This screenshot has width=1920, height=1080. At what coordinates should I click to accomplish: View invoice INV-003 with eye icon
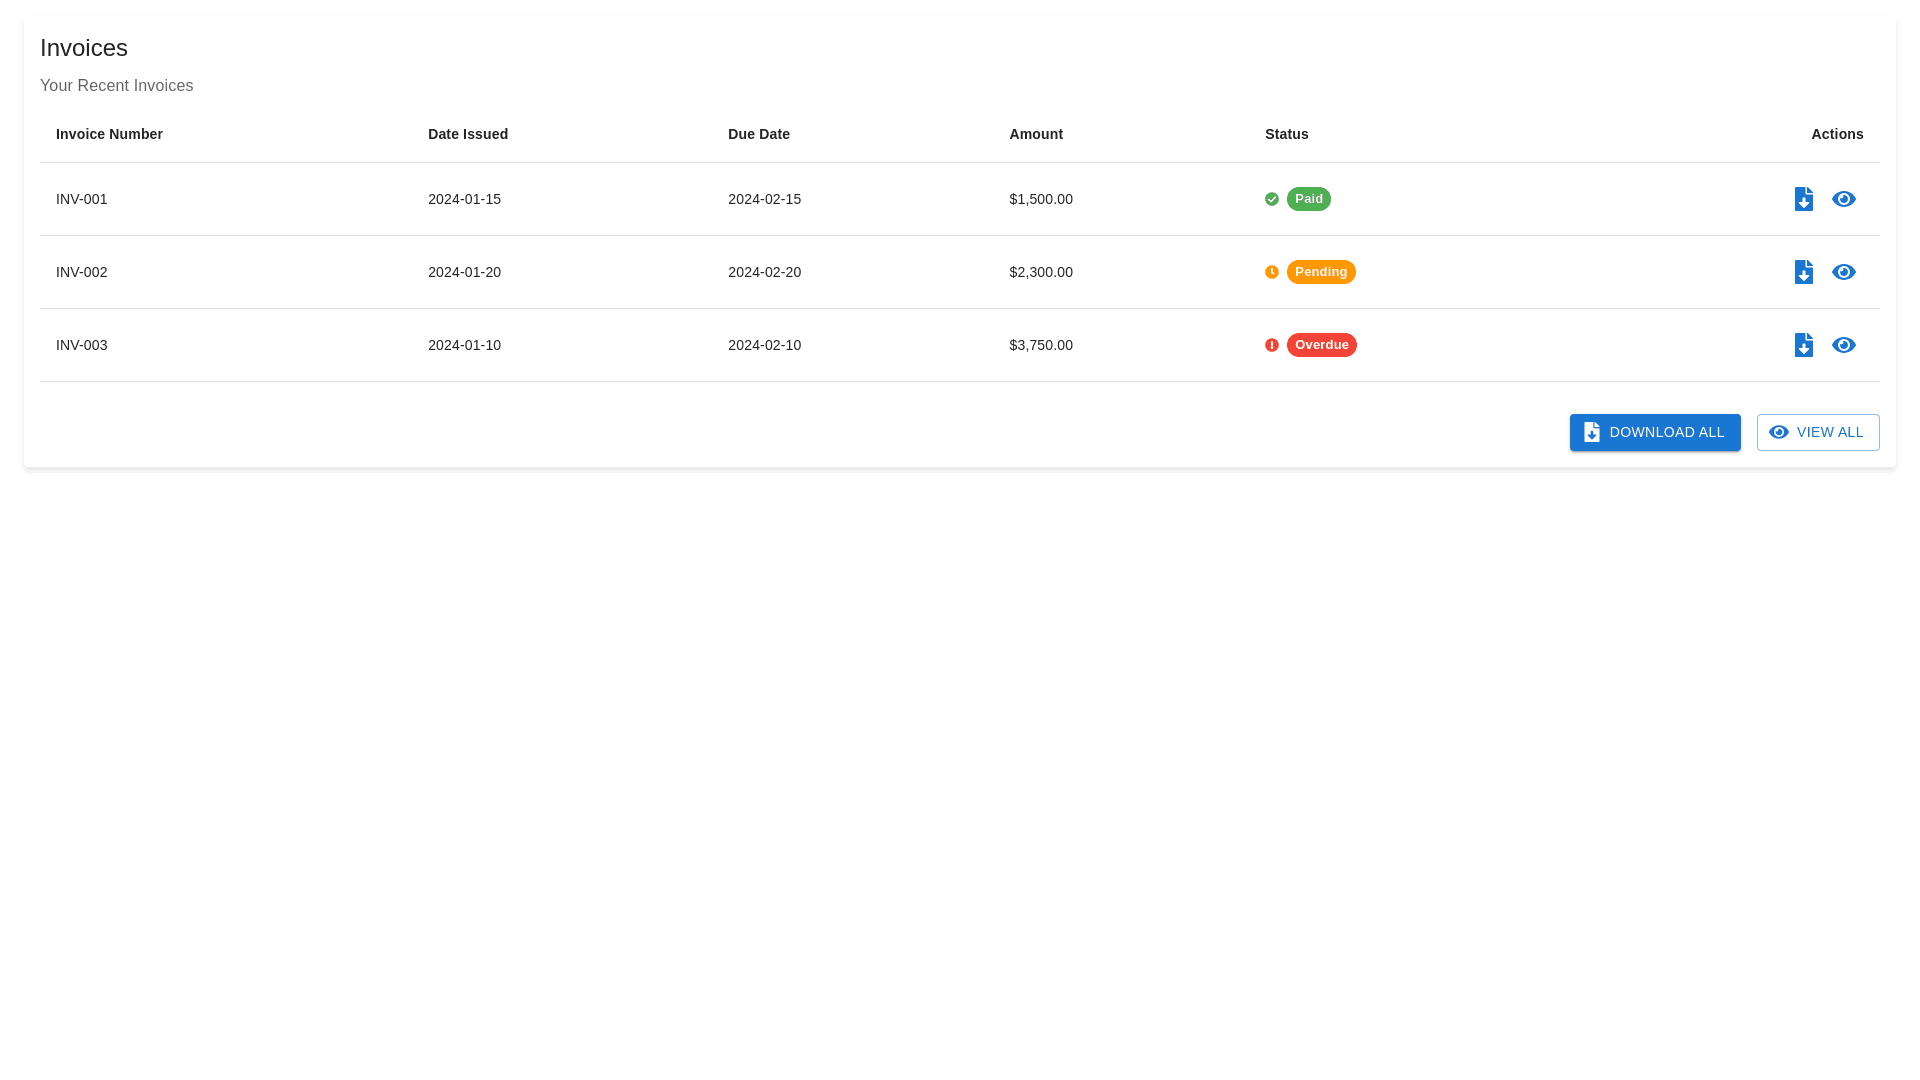tap(1843, 345)
